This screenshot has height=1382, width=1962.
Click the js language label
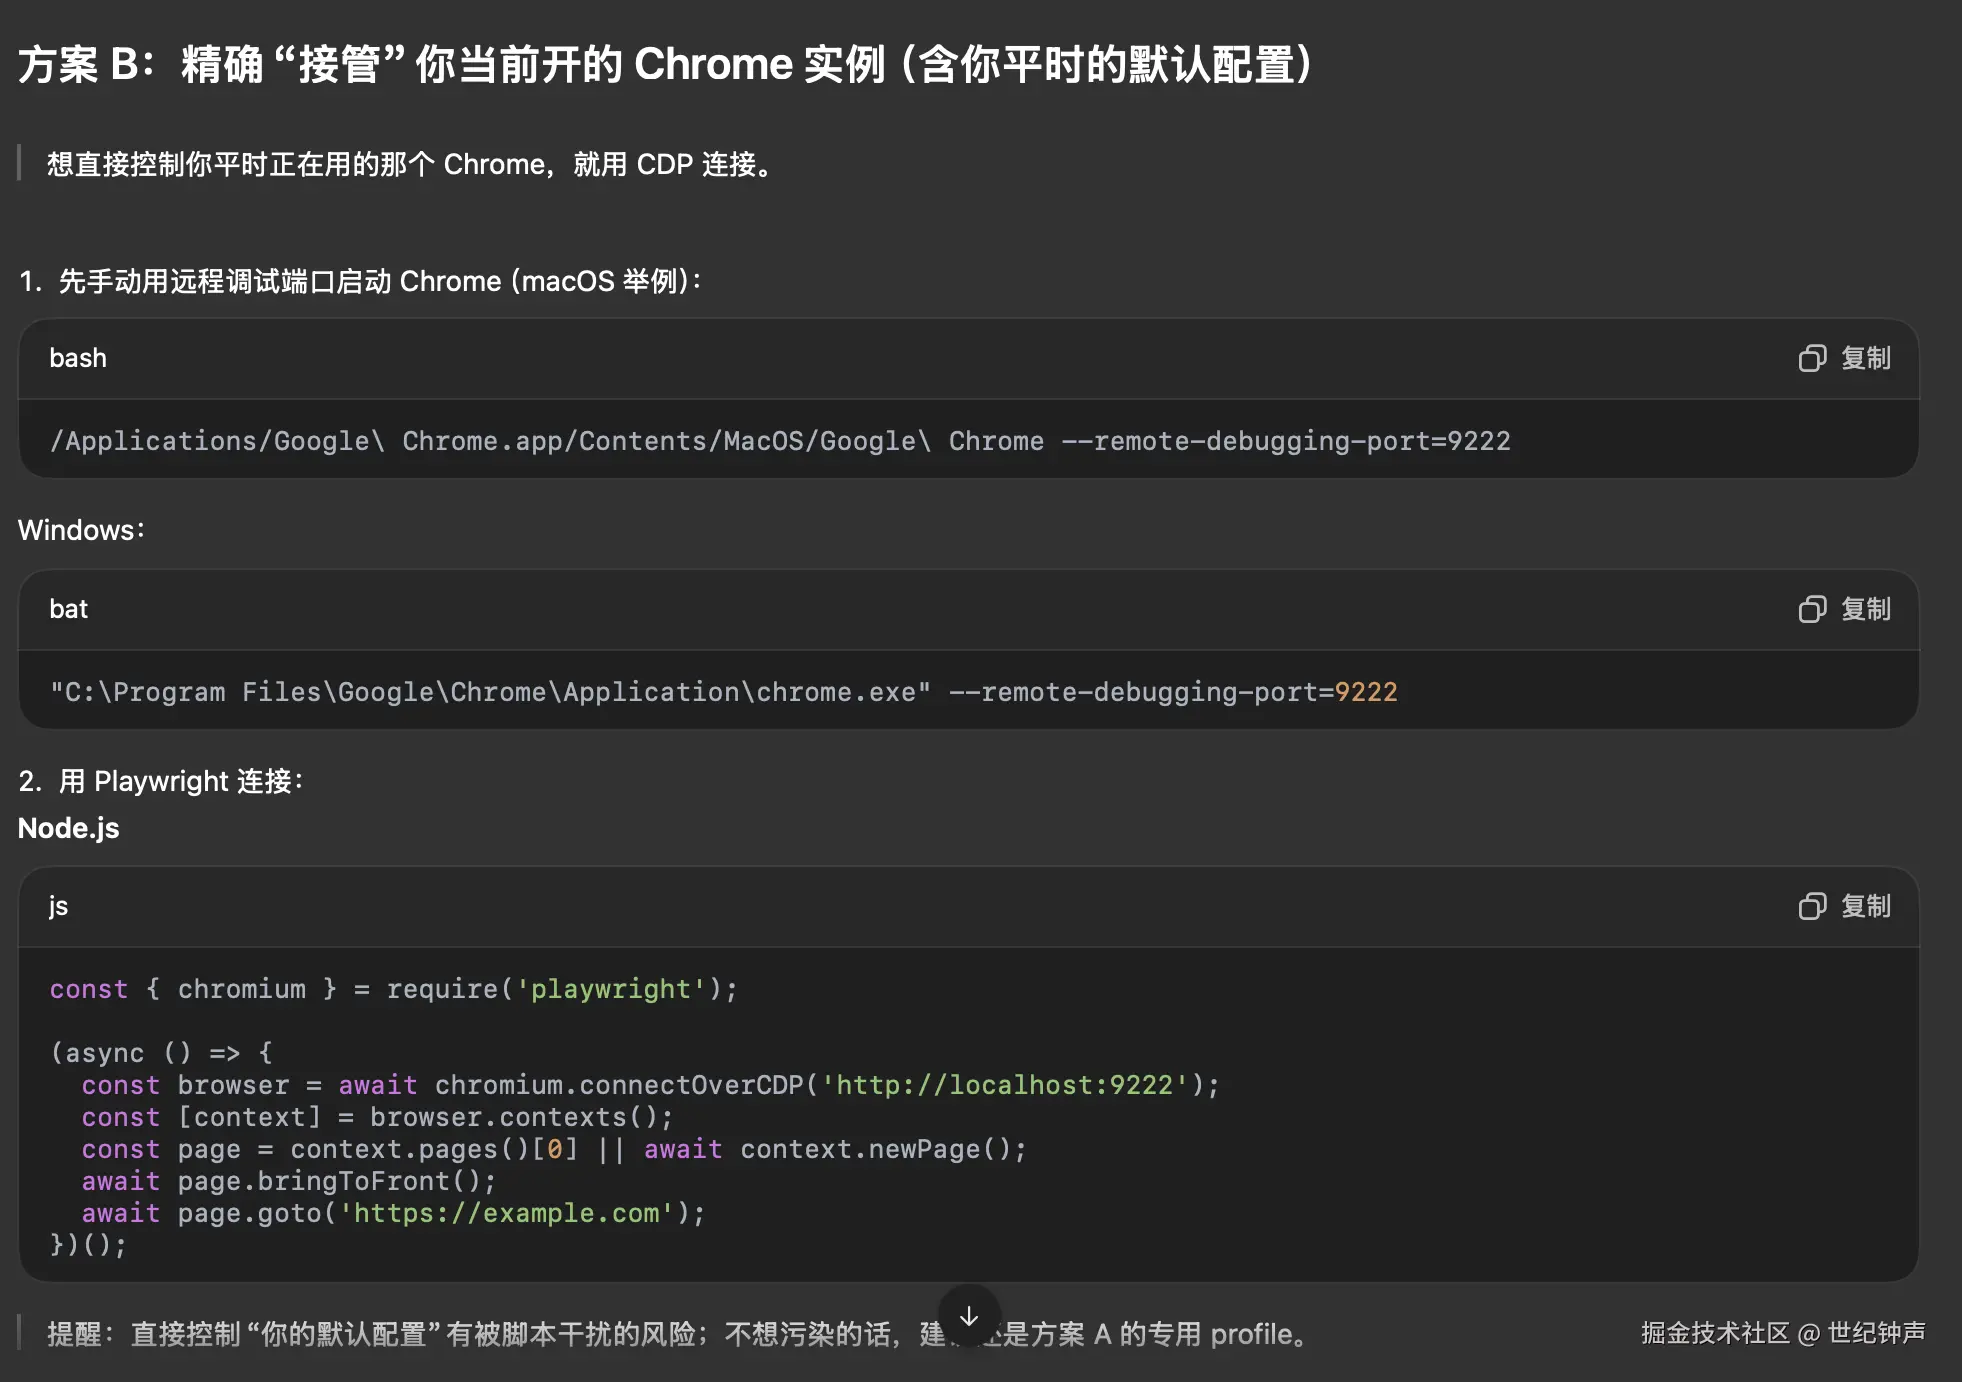(x=59, y=906)
